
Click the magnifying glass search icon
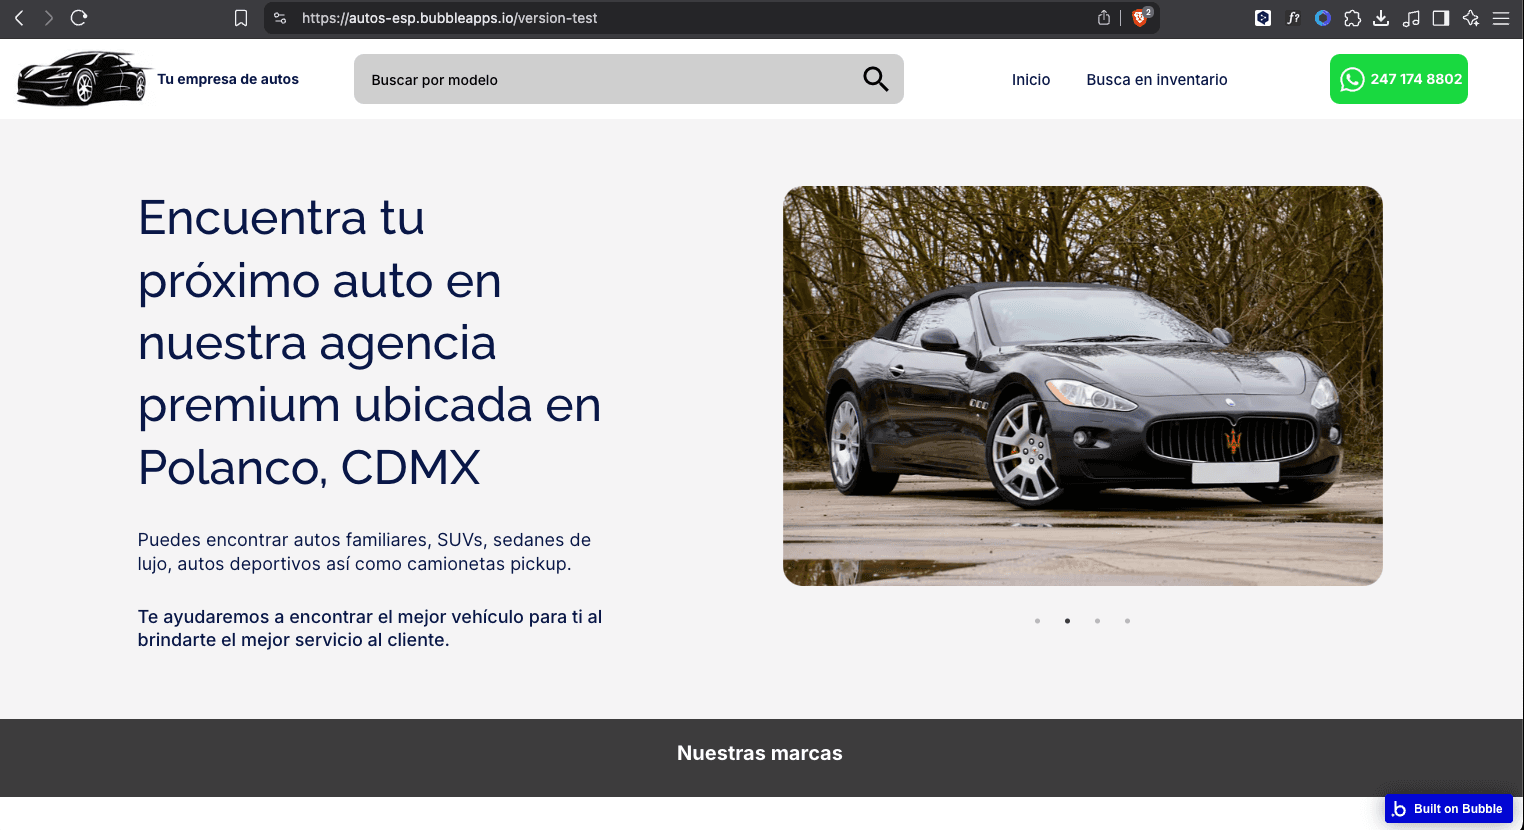pyautogui.click(x=875, y=79)
